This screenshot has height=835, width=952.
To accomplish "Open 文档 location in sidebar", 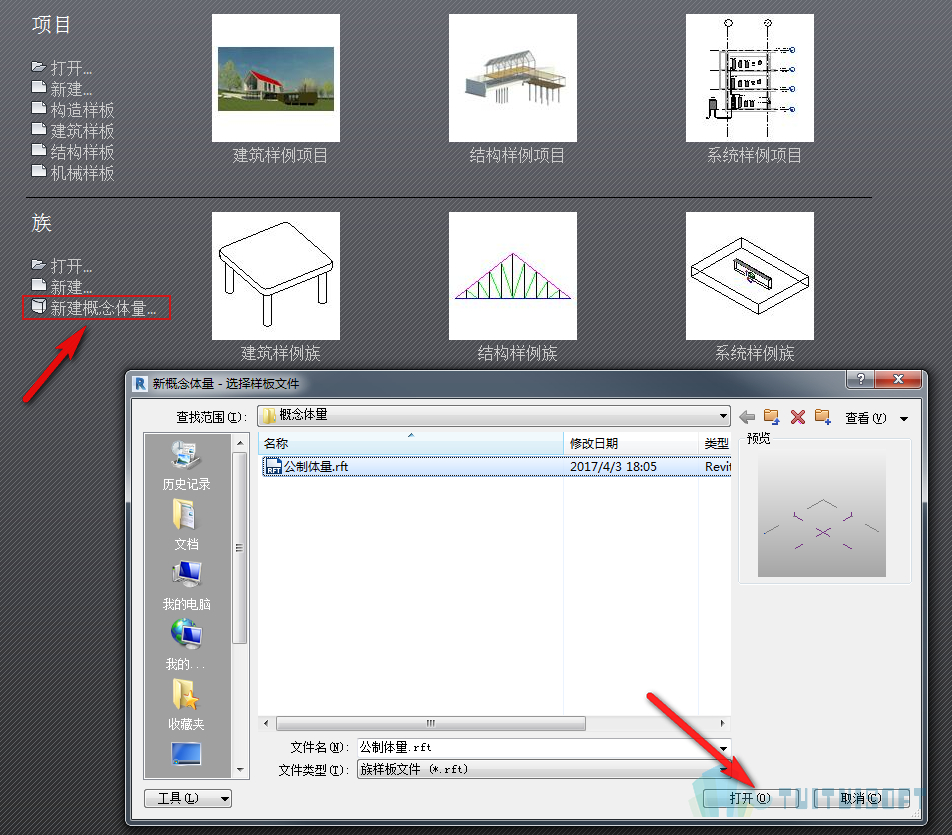I will 186,525.
